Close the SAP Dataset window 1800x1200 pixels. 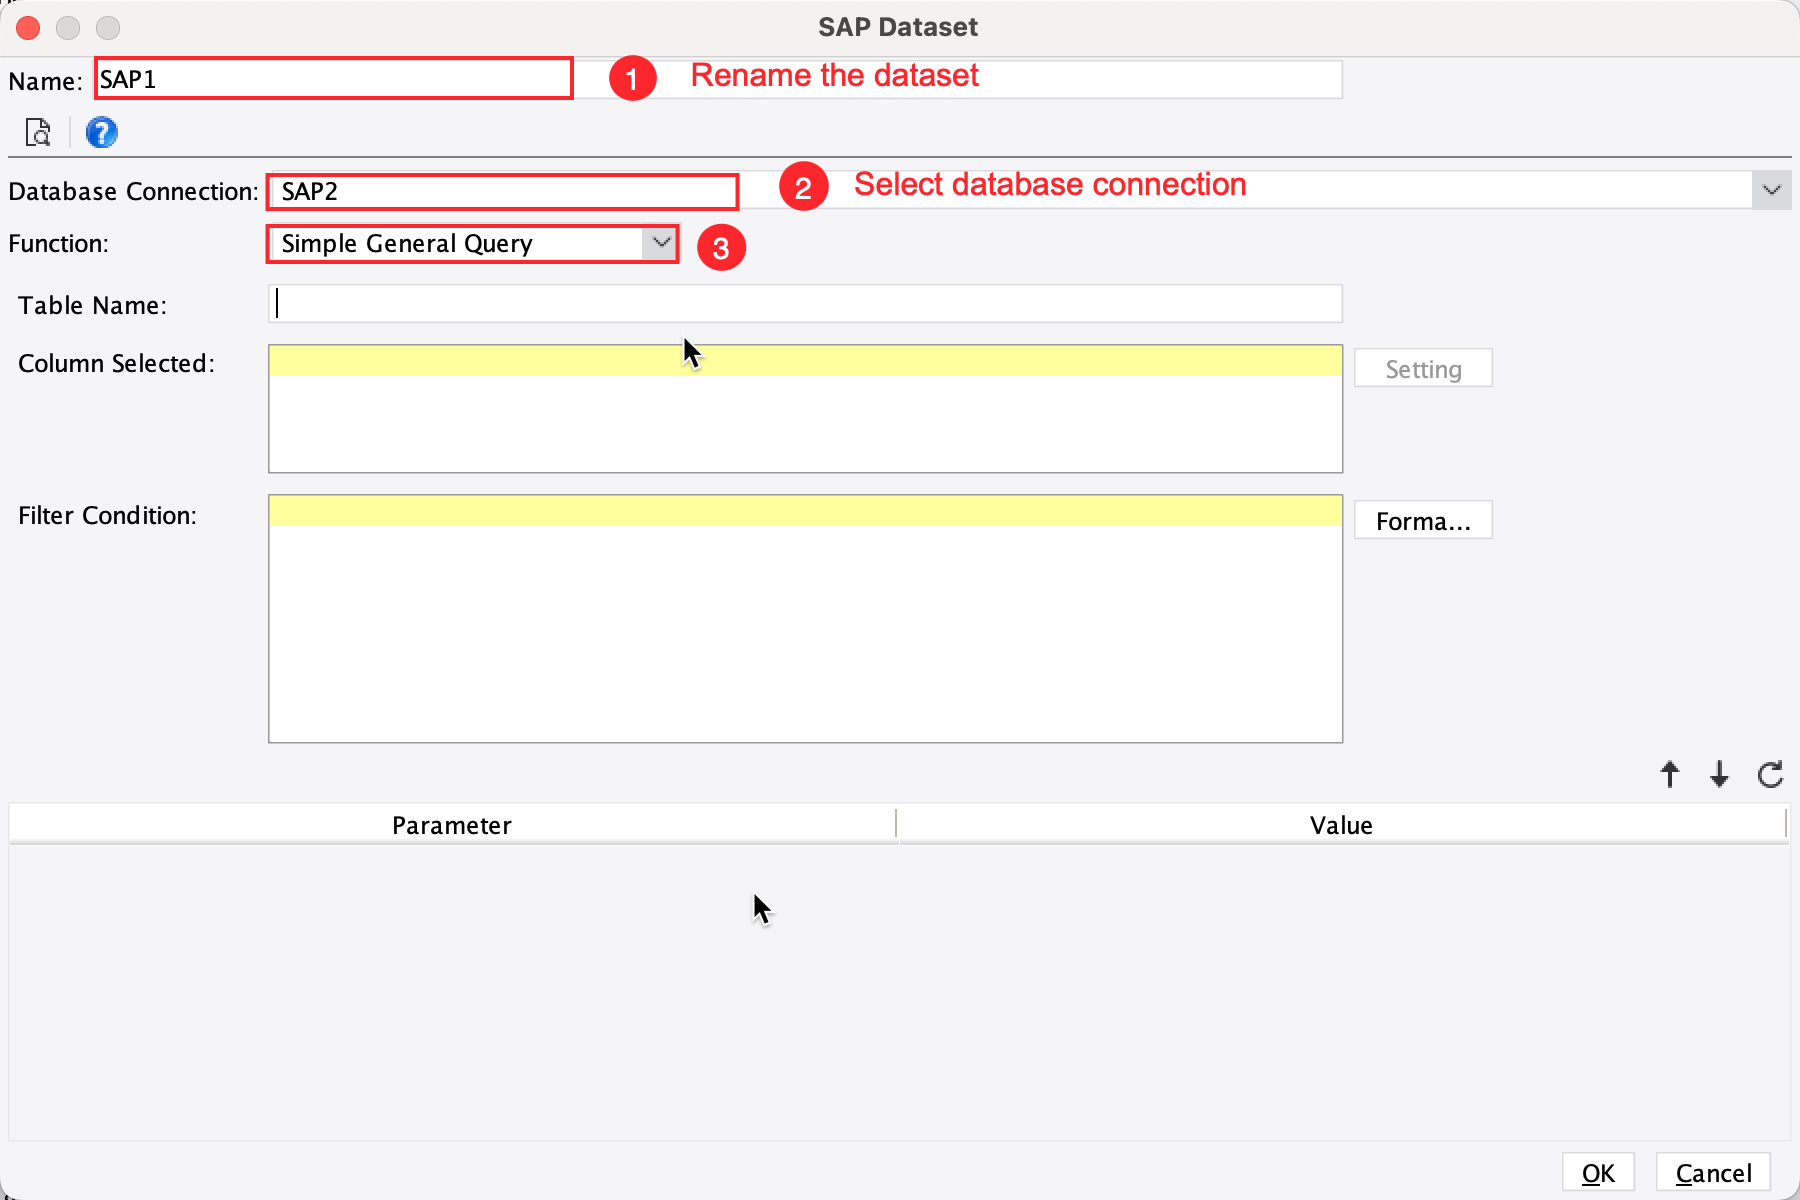(x=28, y=28)
